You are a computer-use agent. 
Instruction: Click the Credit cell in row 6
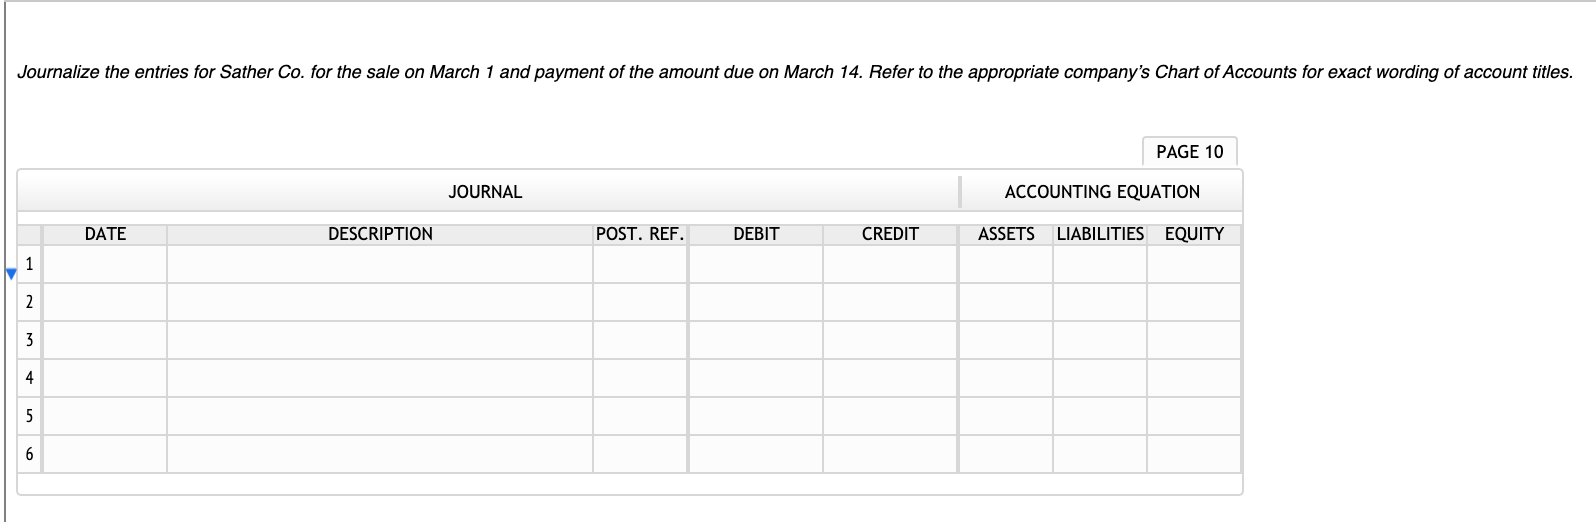(890, 454)
